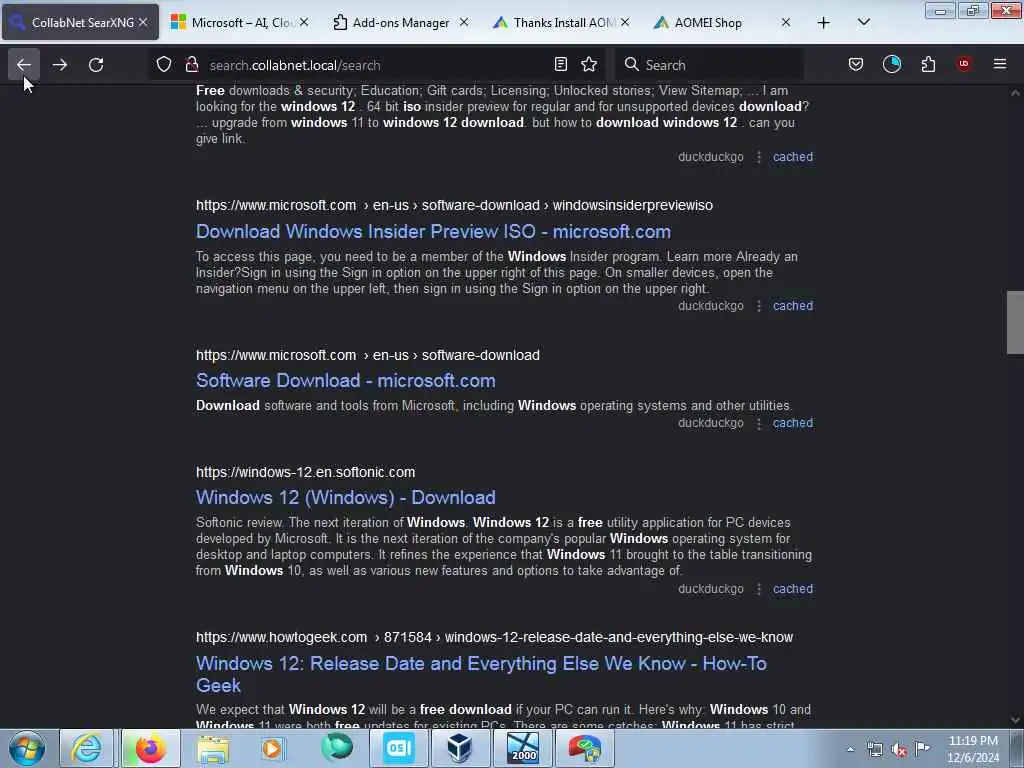Image resolution: width=1024 pixels, height=768 pixels.
Task: Close the Thanks Install AOMEI tab
Action: (x=625, y=22)
